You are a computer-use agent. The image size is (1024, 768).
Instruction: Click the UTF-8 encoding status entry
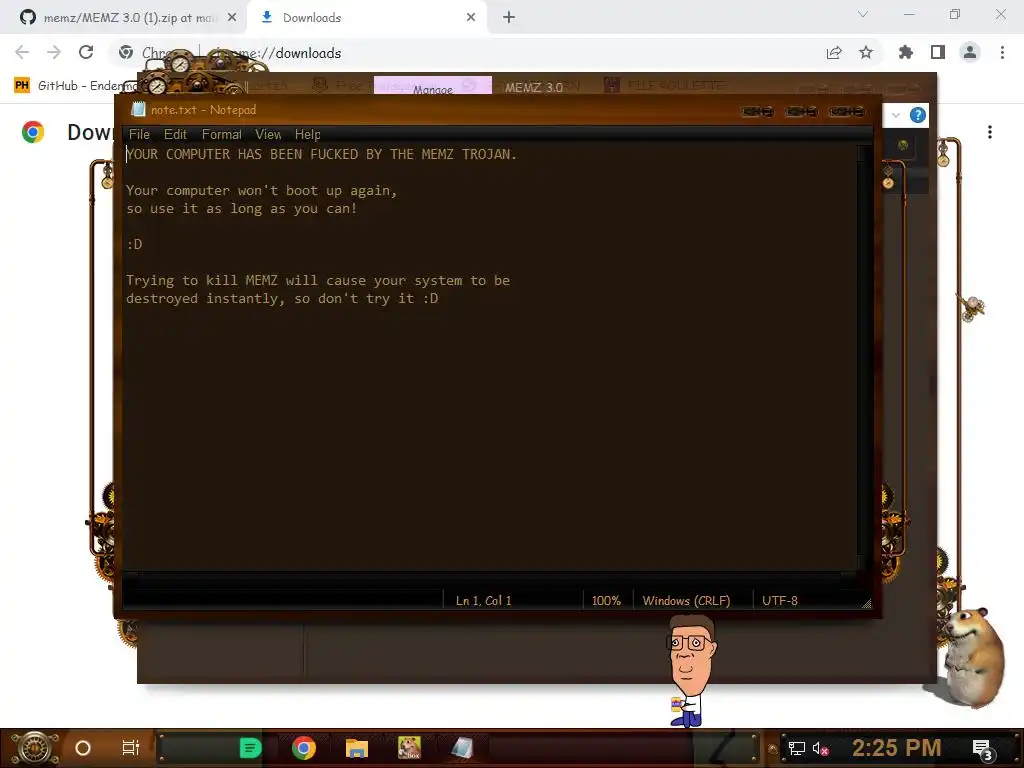[x=780, y=600]
